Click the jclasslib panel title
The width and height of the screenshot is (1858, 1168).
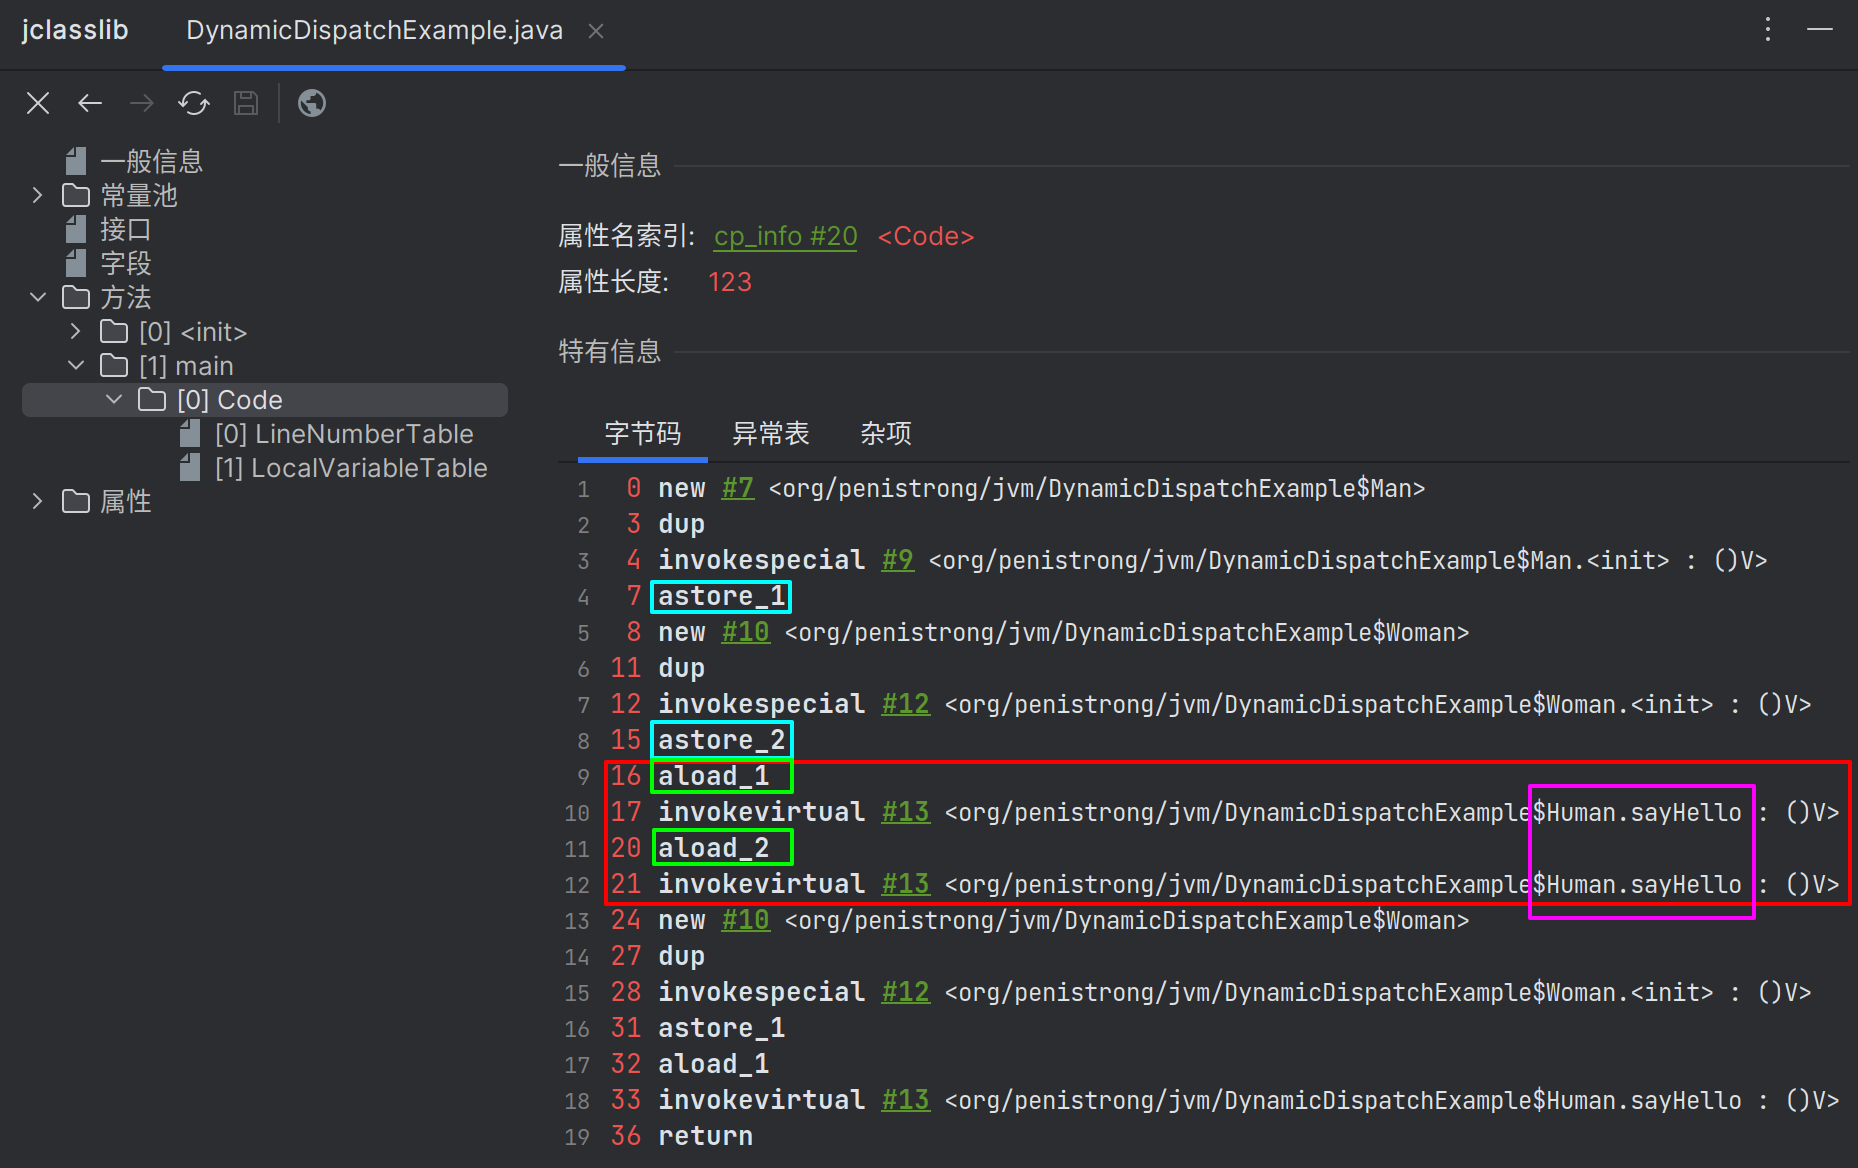click(75, 30)
